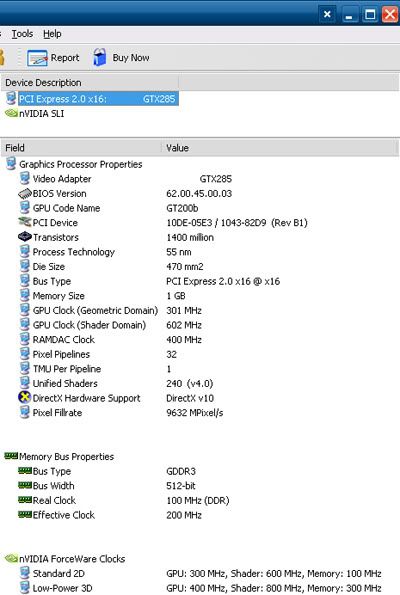The image size is (400, 595).
Task: Open the Tools menu
Action: click(x=22, y=34)
